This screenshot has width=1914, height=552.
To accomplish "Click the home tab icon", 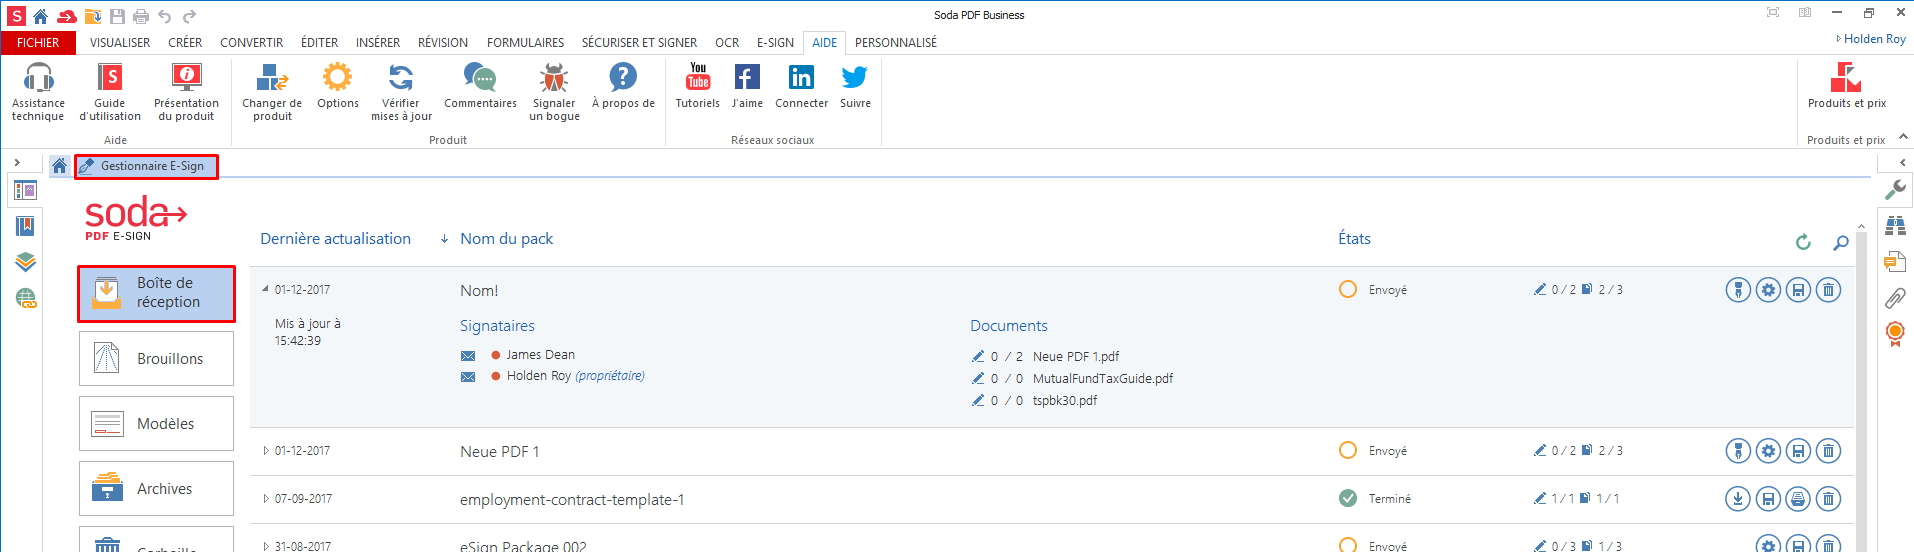I will 60,166.
